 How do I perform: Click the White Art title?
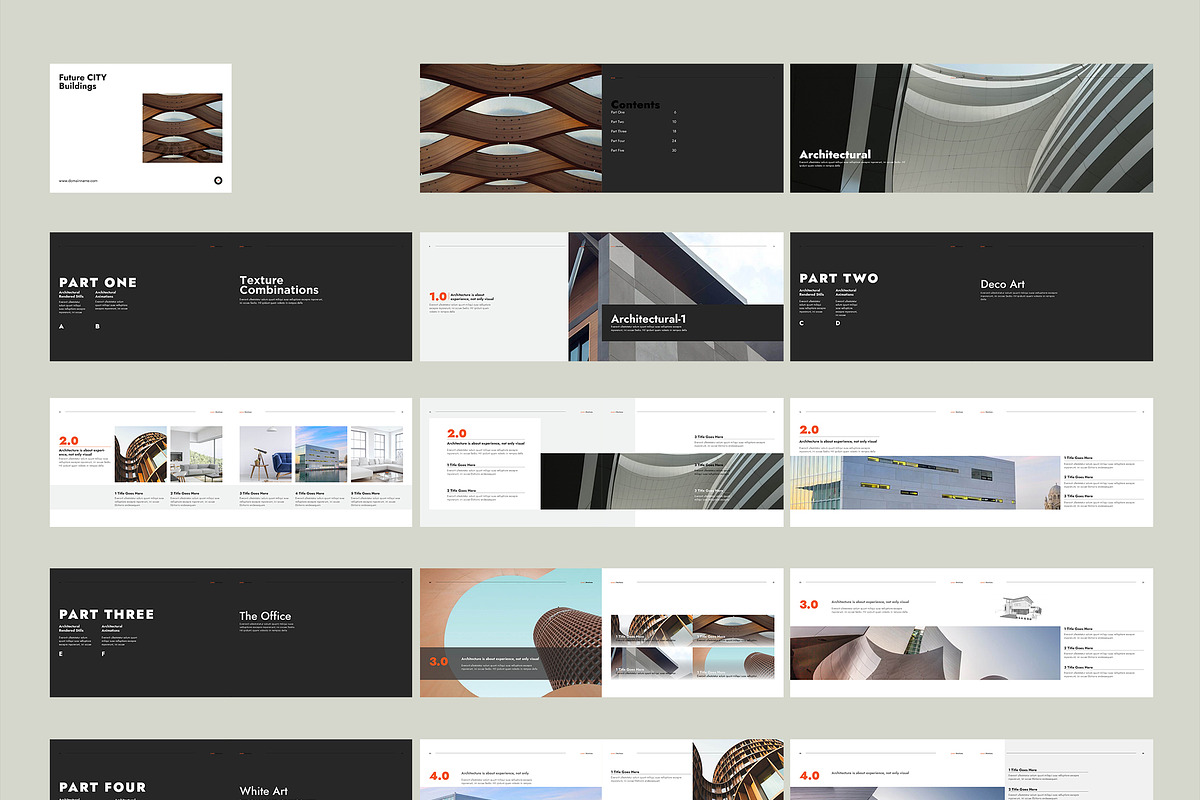point(264,791)
